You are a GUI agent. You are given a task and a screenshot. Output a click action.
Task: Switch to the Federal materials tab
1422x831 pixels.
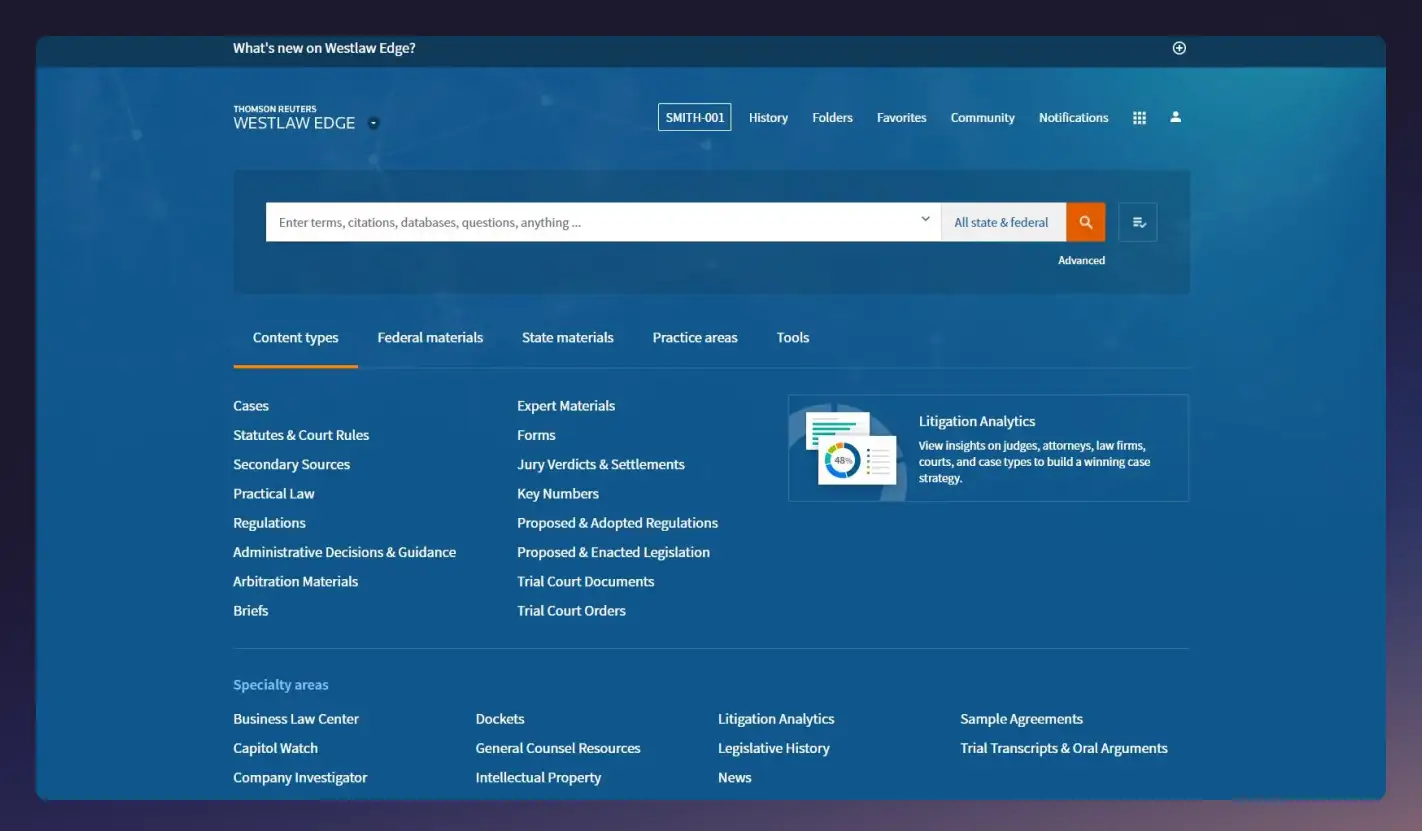(x=430, y=337)
